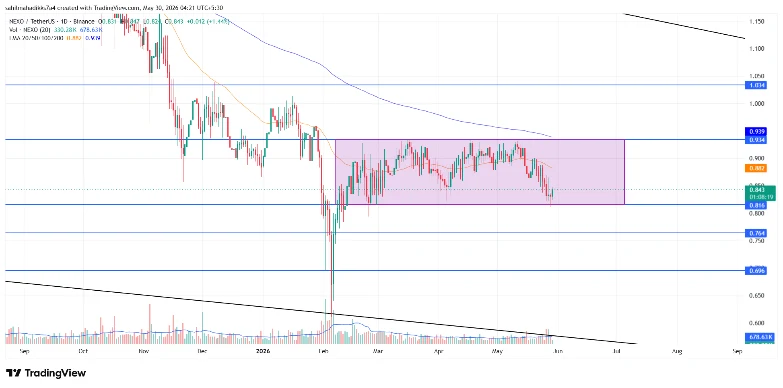This screenshot has width=783, height=388.
Task: Click the Mar label on time axis
Action: pyautogui.click(x=378, y=352)
